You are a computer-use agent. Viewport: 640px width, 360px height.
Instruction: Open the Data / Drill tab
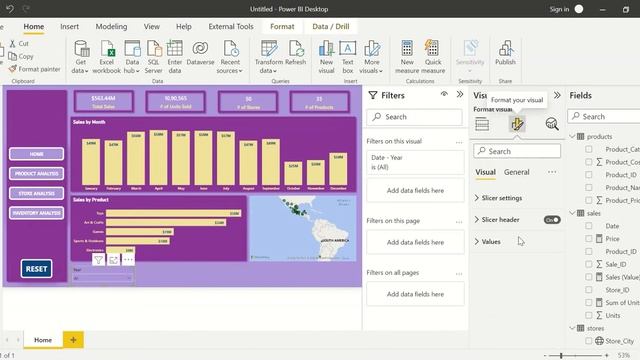pyautogui.click(x=331, y=27)
